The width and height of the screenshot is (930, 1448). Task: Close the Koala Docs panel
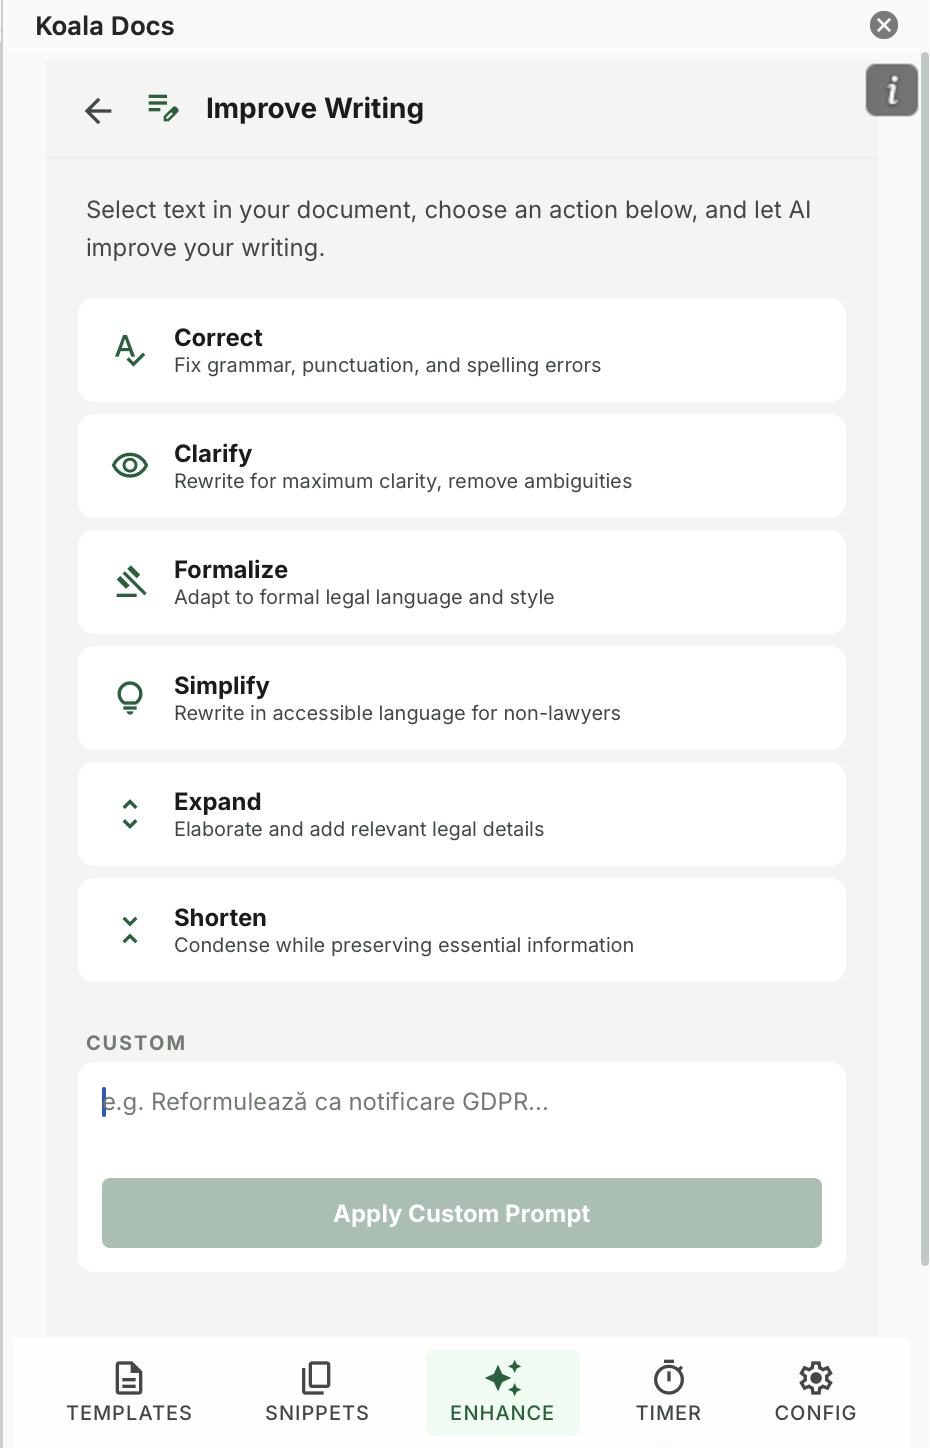tap(883, 25)
